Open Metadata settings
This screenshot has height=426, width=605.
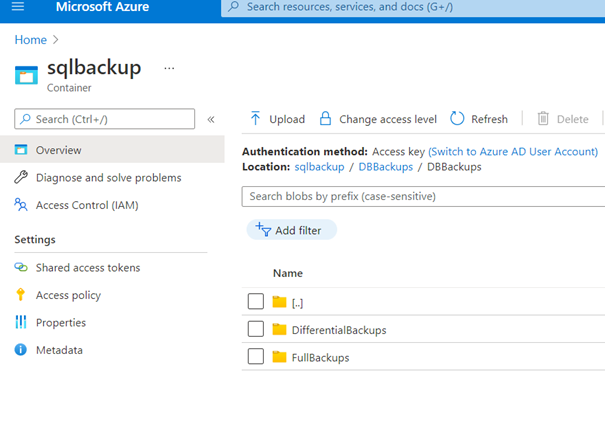coord(59,350)
